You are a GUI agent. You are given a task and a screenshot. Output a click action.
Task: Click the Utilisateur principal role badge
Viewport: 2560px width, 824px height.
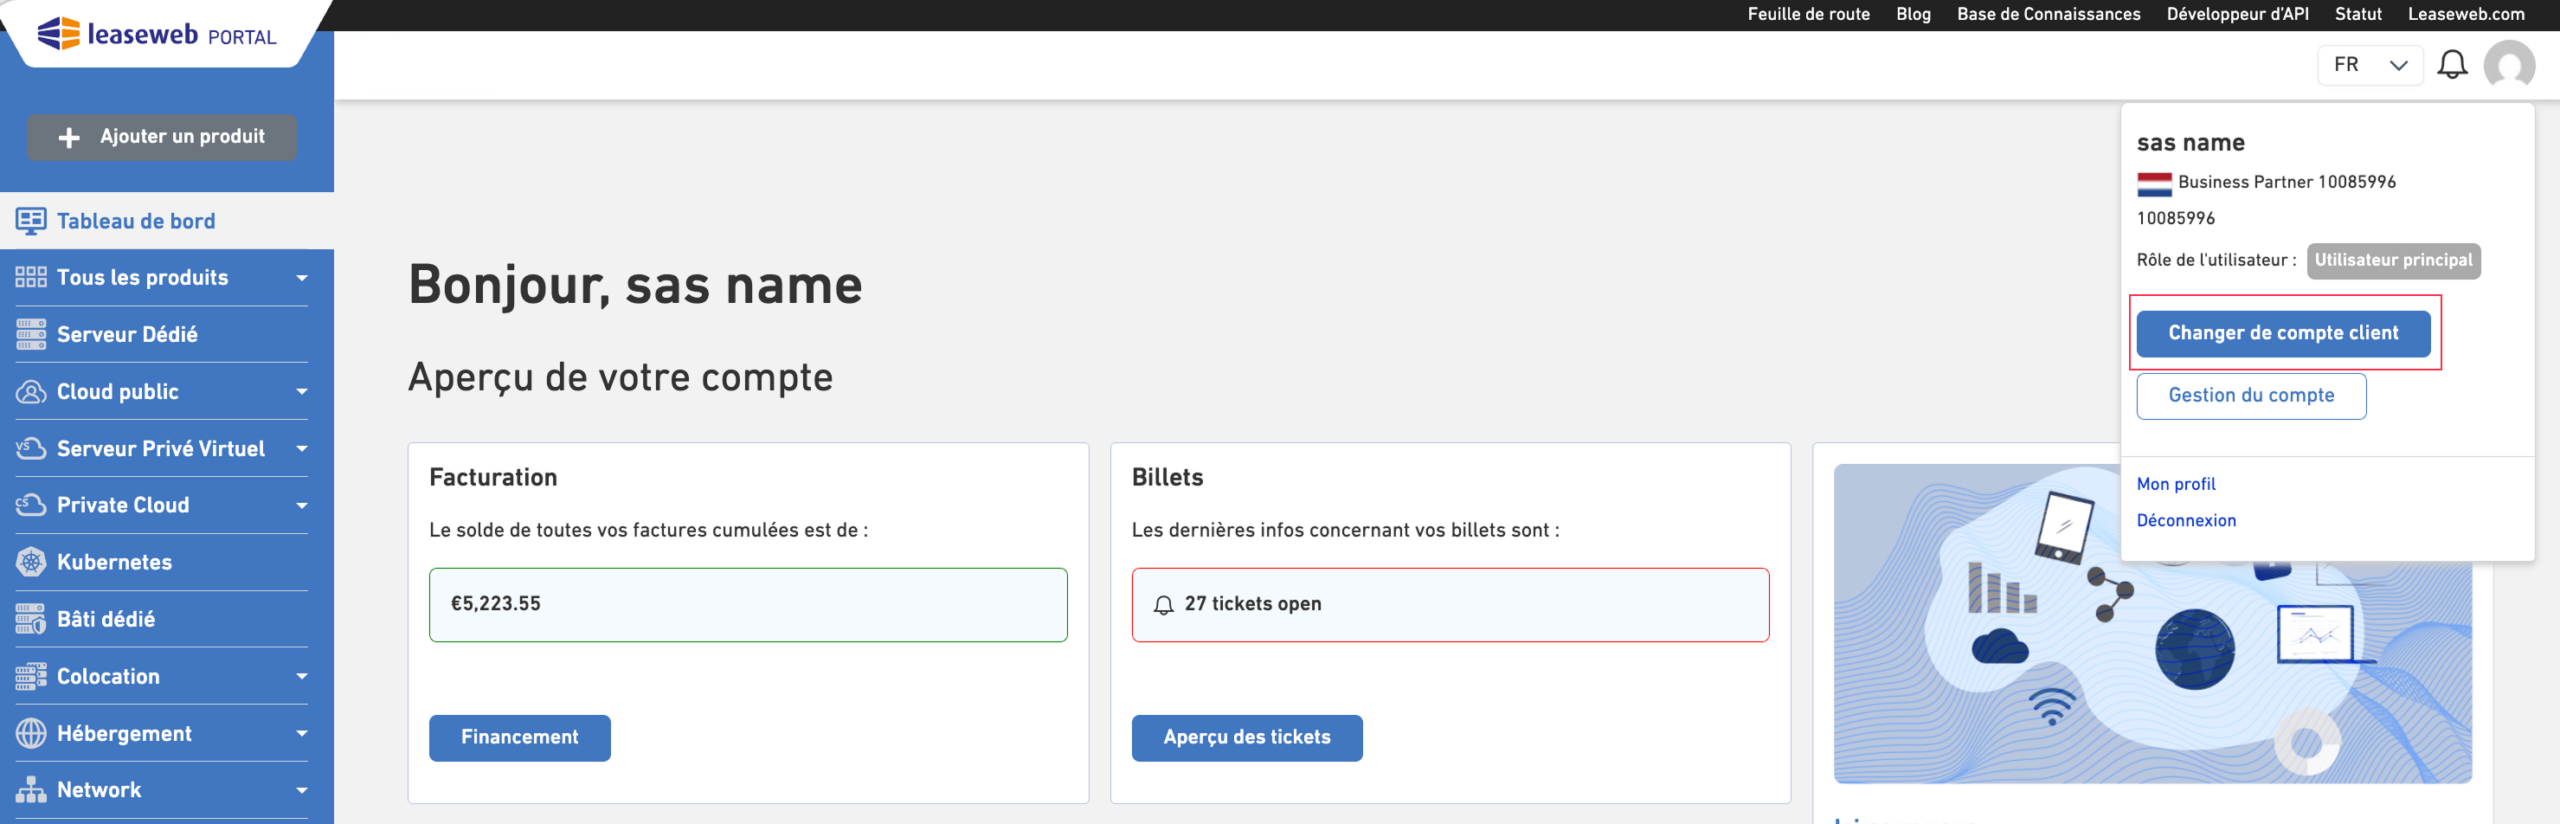pyautogui.click(x=2393, y=261)
